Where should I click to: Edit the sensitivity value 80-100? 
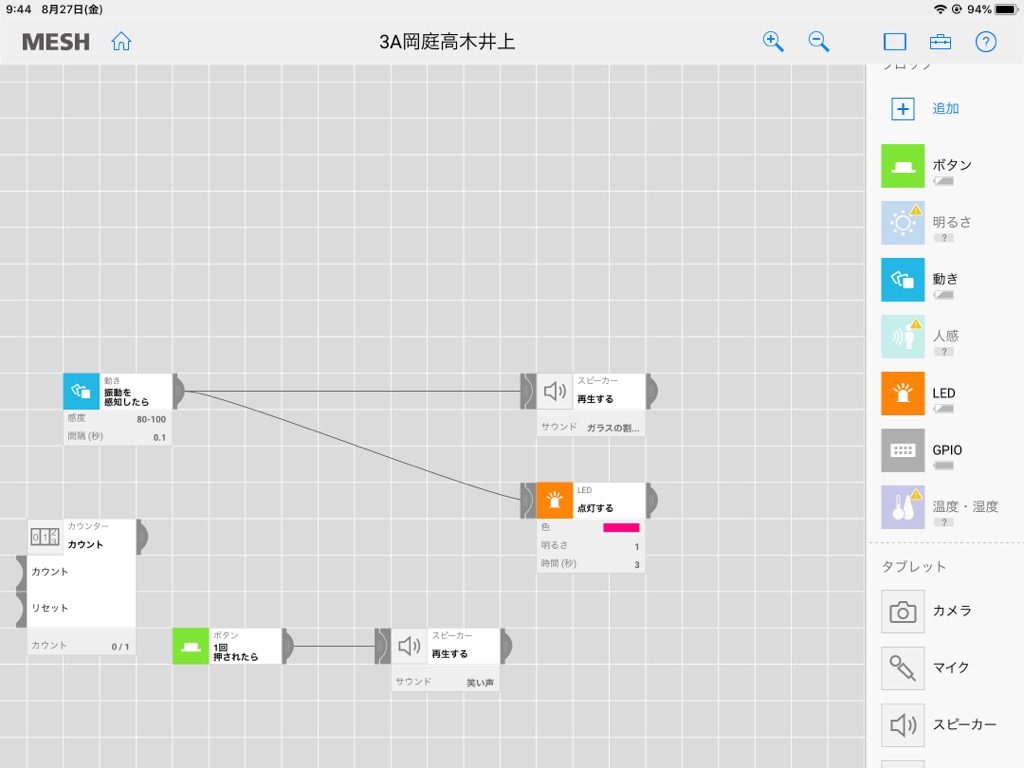coord(151,419)
